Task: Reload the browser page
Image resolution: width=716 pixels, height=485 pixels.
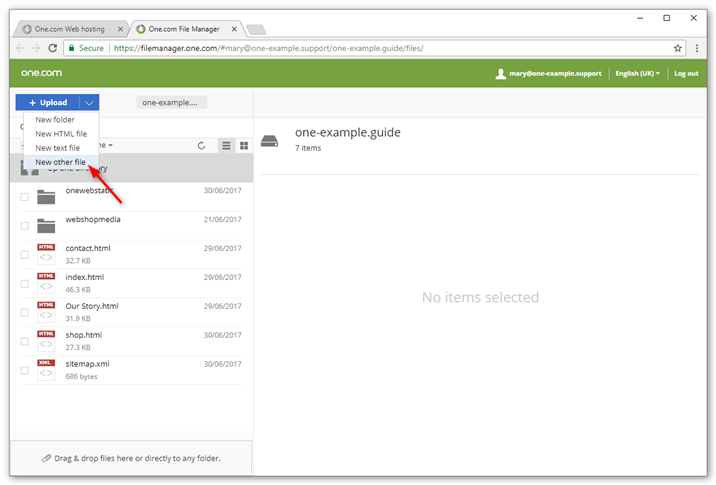Action: click(53, 48)
